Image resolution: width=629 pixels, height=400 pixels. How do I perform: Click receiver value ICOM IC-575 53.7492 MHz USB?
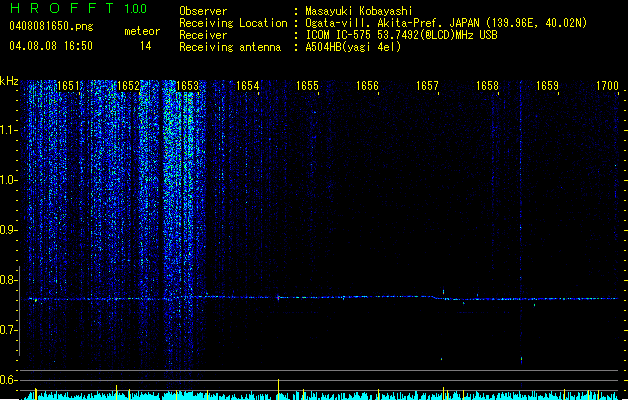(x=401, y=35)
